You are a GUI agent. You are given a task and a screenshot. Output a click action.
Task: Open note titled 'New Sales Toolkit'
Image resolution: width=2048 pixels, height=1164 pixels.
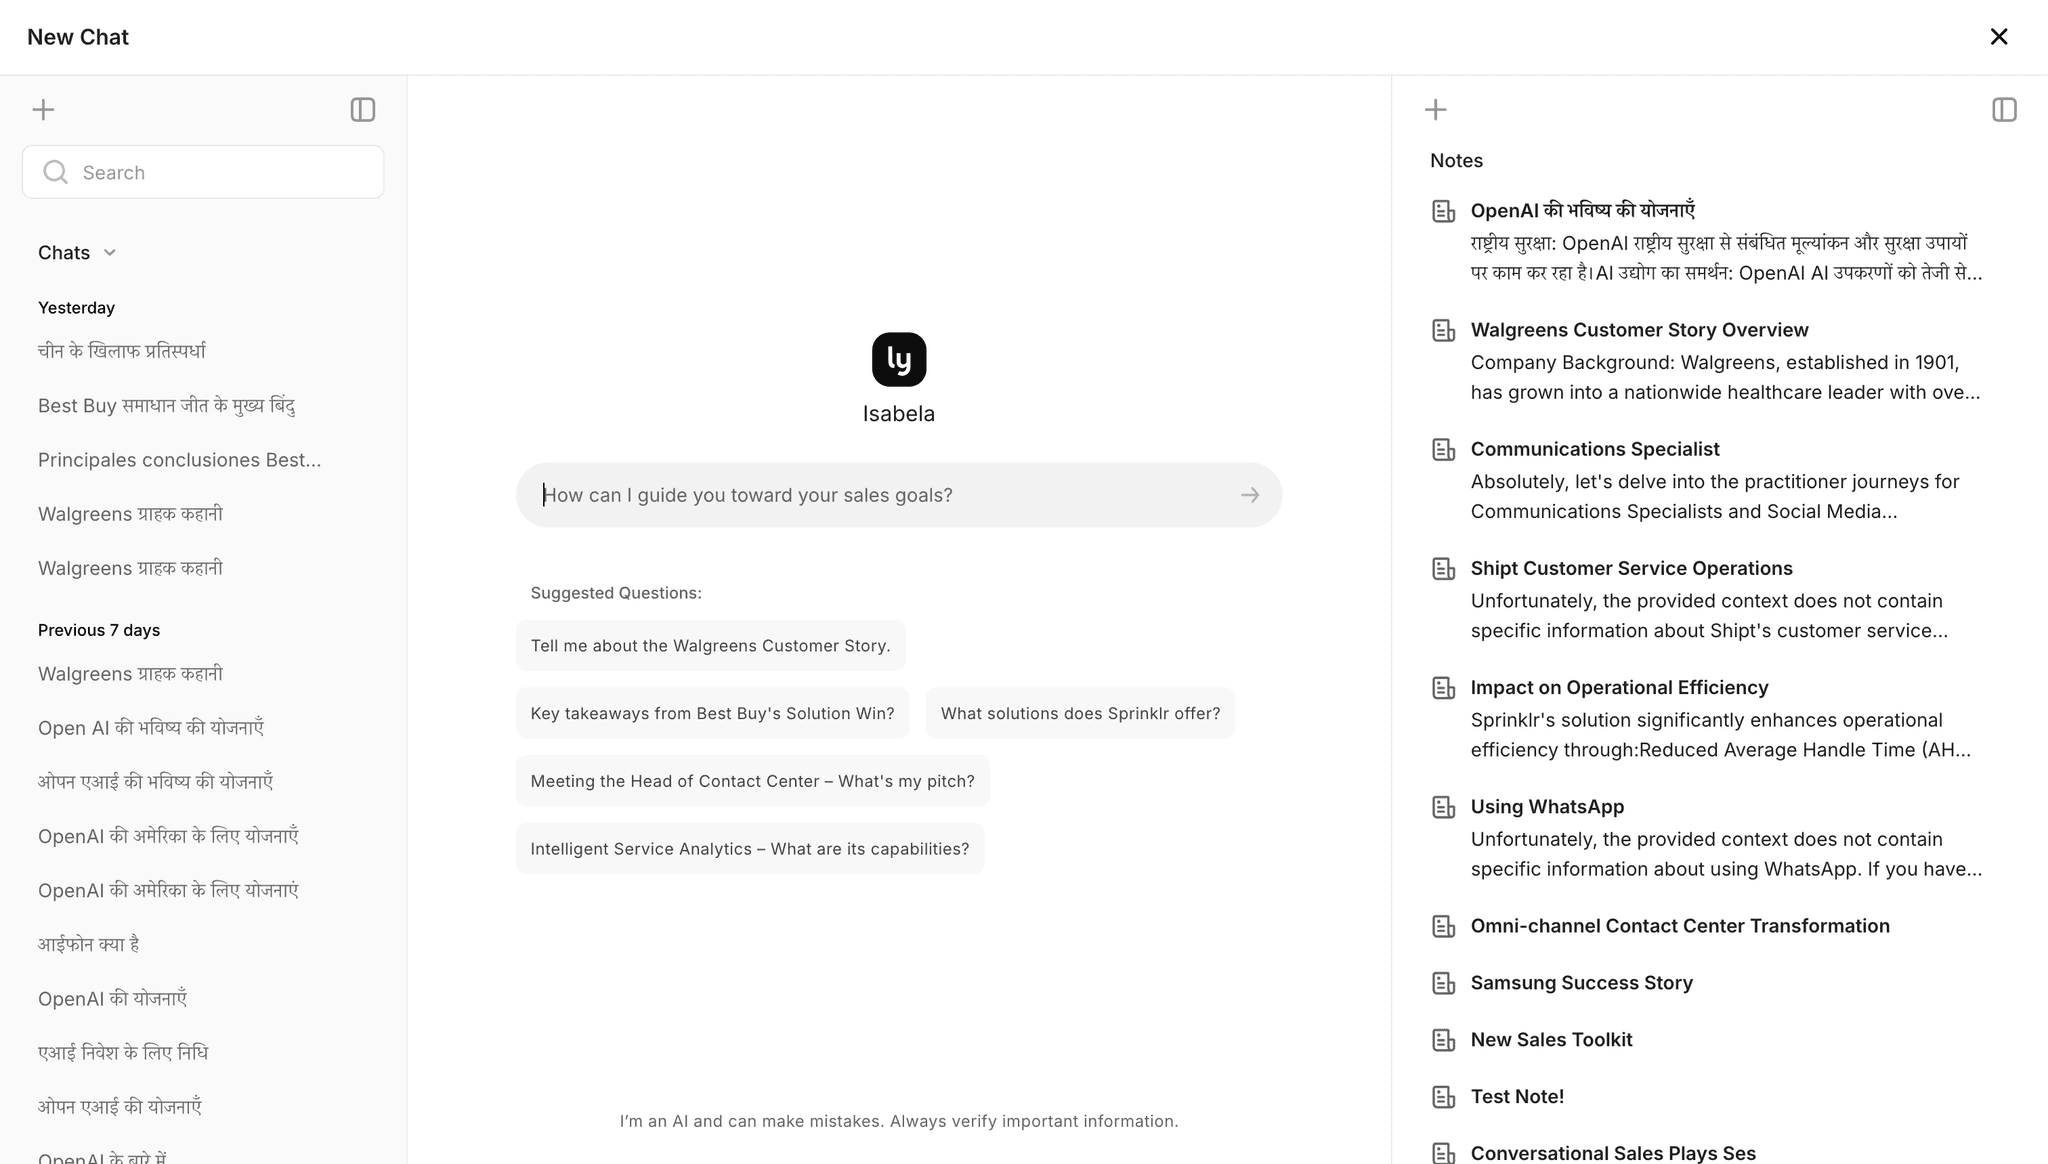1551,1040
